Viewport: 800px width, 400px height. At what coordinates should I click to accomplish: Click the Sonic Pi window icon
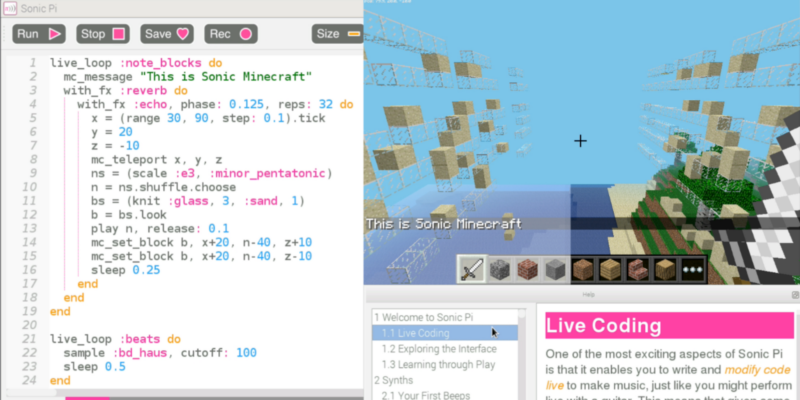pos(10,8)
